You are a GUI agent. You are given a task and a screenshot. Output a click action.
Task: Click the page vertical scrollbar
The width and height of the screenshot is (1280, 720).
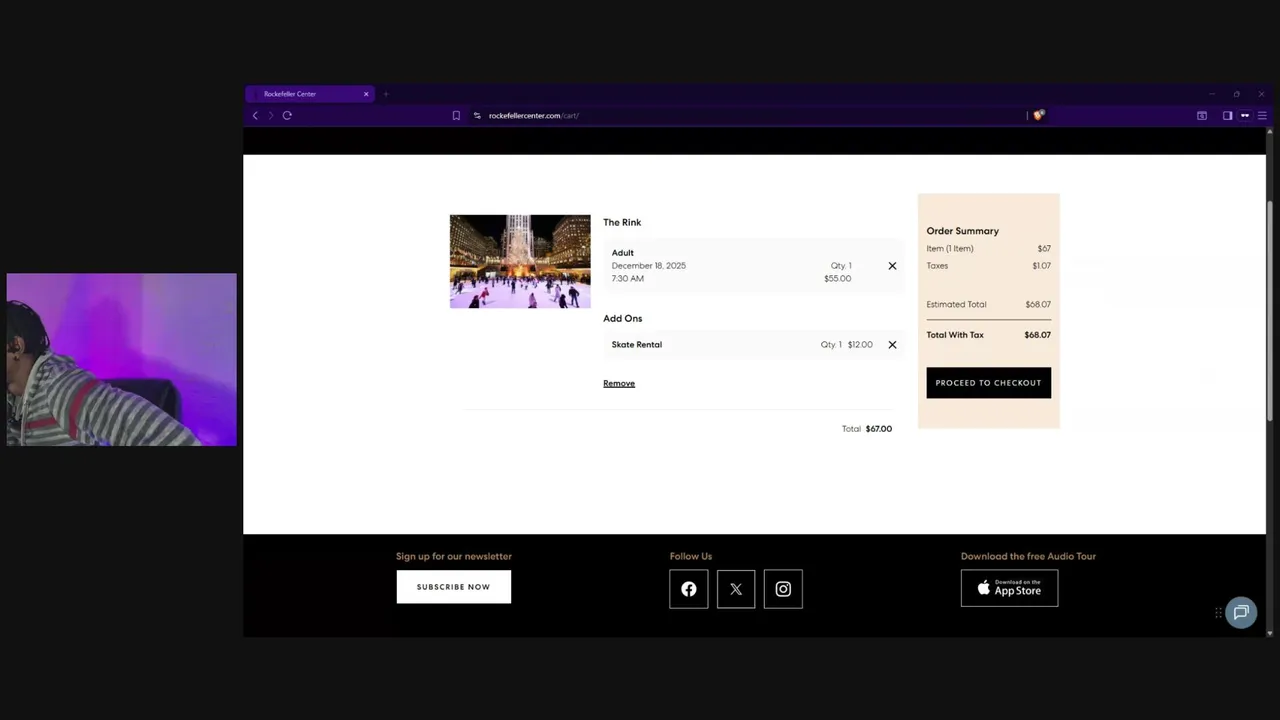tap(1270, 310)
